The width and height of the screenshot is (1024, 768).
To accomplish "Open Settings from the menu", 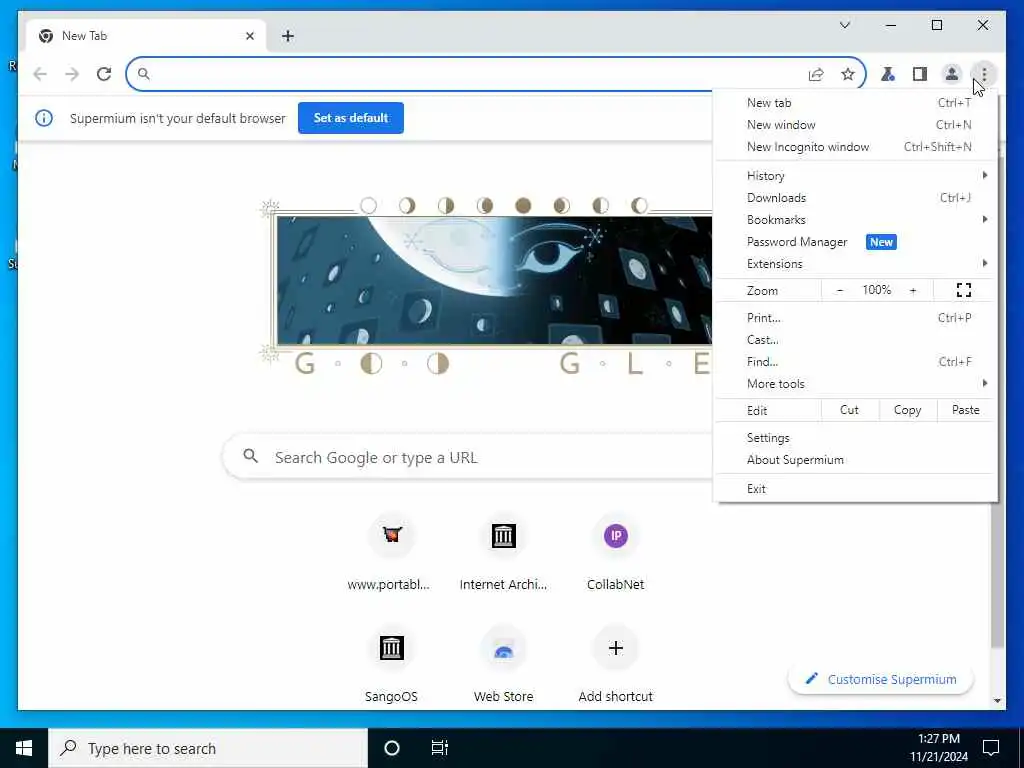I will (x=856, y=438).
